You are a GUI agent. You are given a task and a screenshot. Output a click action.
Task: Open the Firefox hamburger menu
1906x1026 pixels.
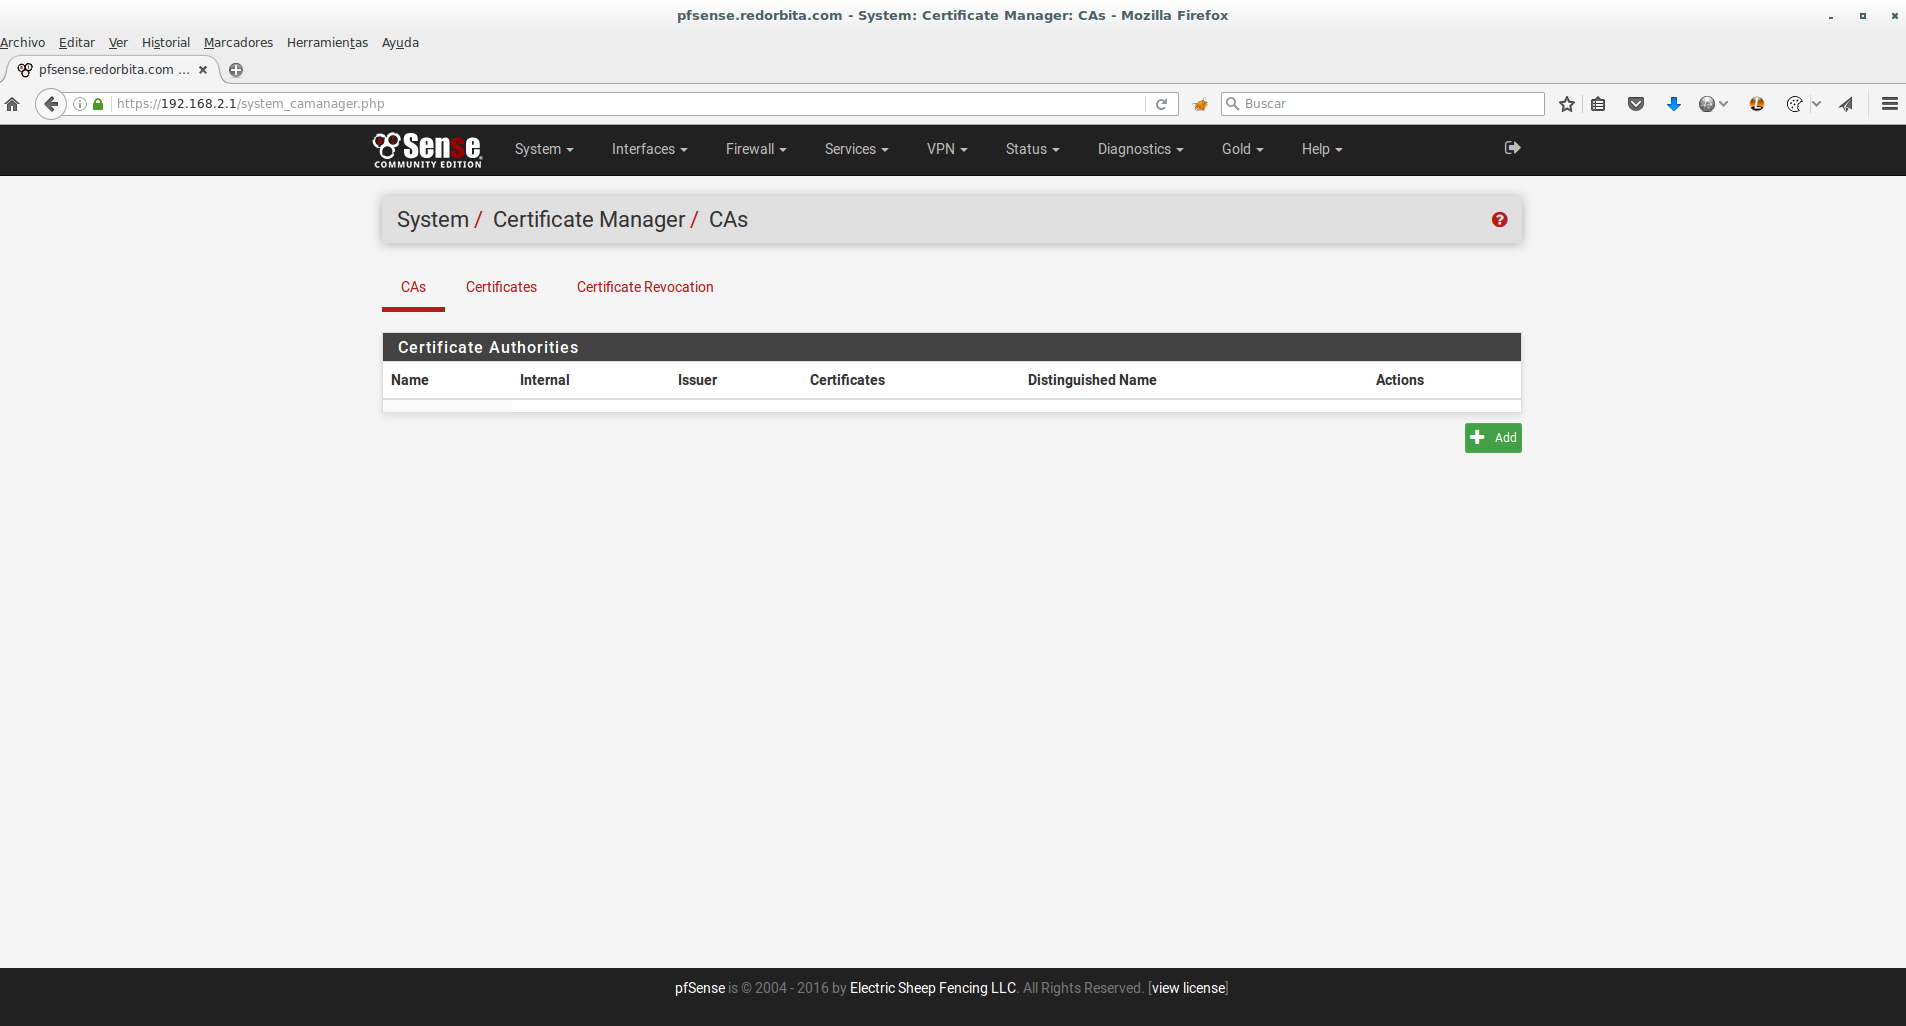coord(1889,104)
